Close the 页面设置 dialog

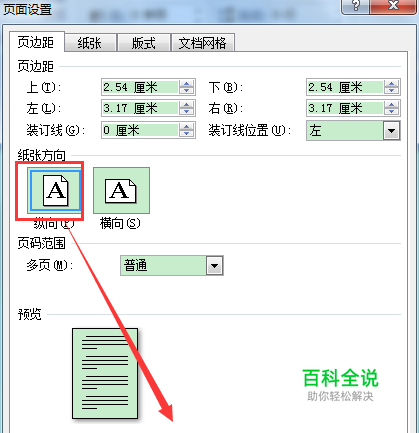394,6
